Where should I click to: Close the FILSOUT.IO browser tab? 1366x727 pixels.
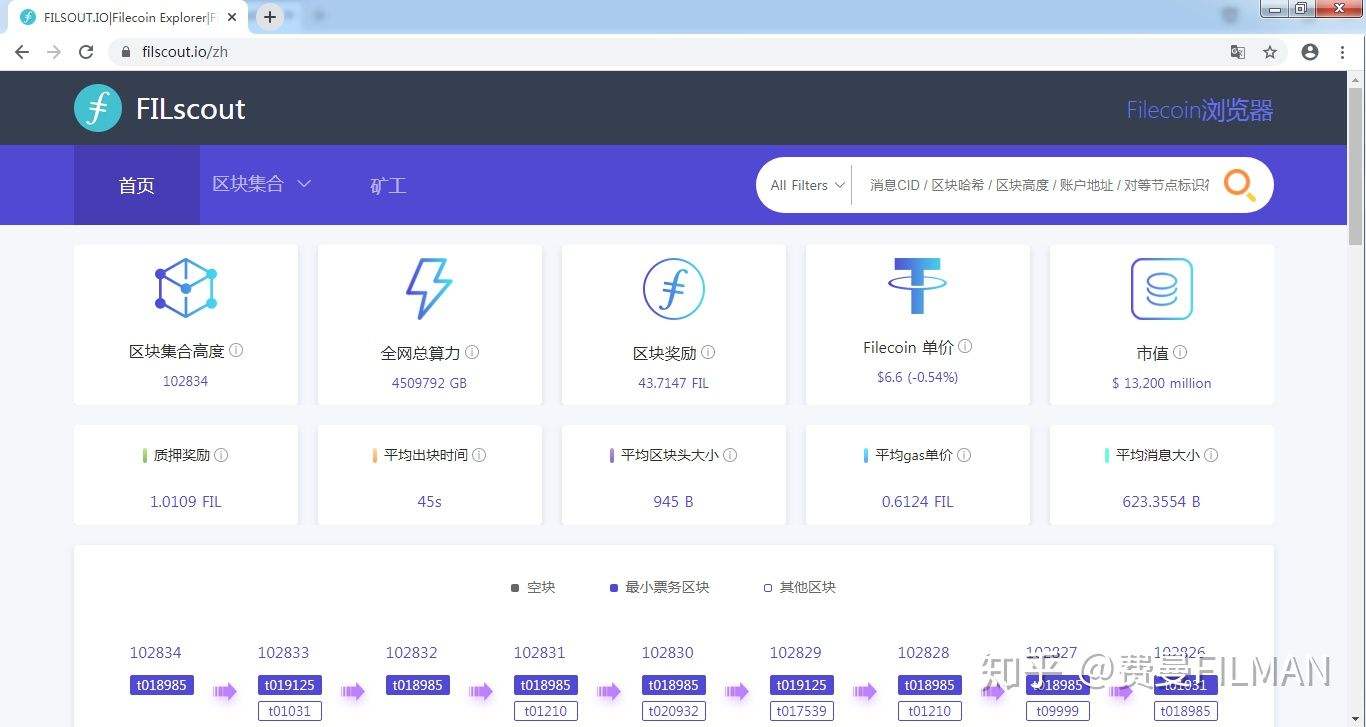(233, 17)
